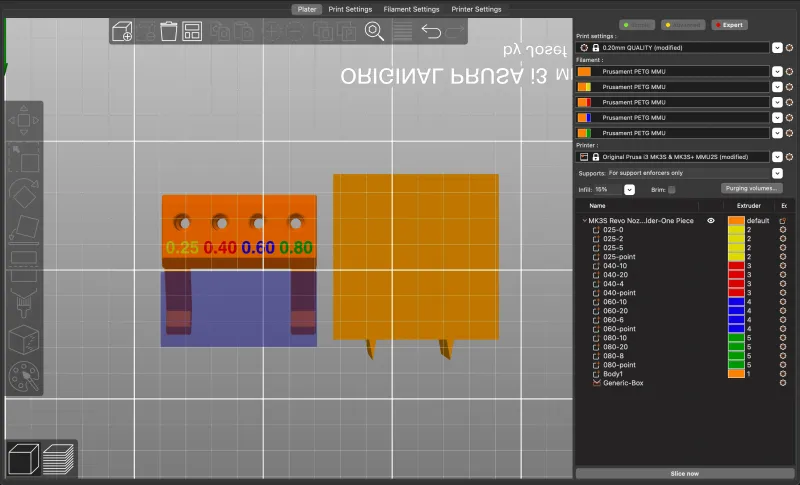Select the Expert mode option
The width and height of the screenshot is (800, 485).
(730, 23)
